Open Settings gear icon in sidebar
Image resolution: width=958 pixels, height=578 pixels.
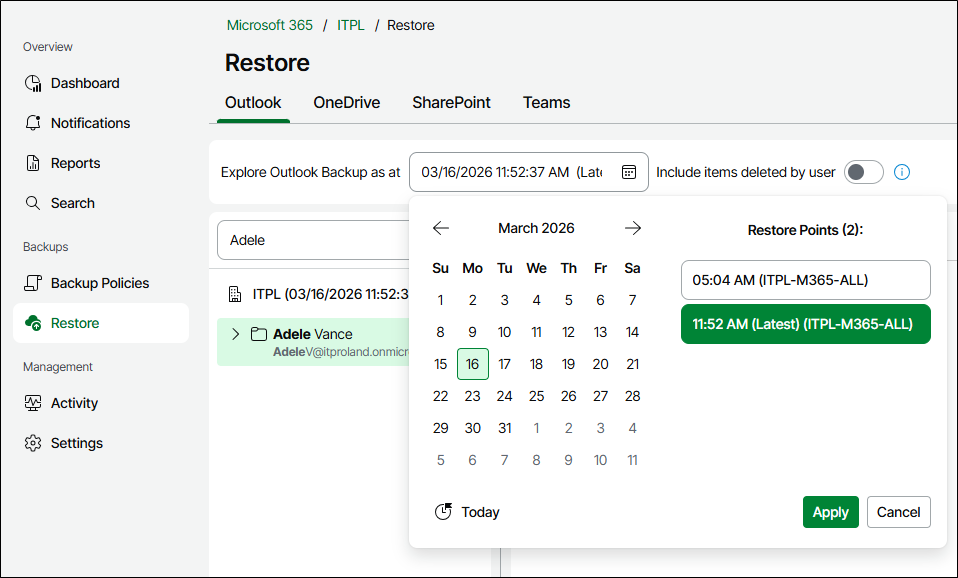[x=33, y=443]
